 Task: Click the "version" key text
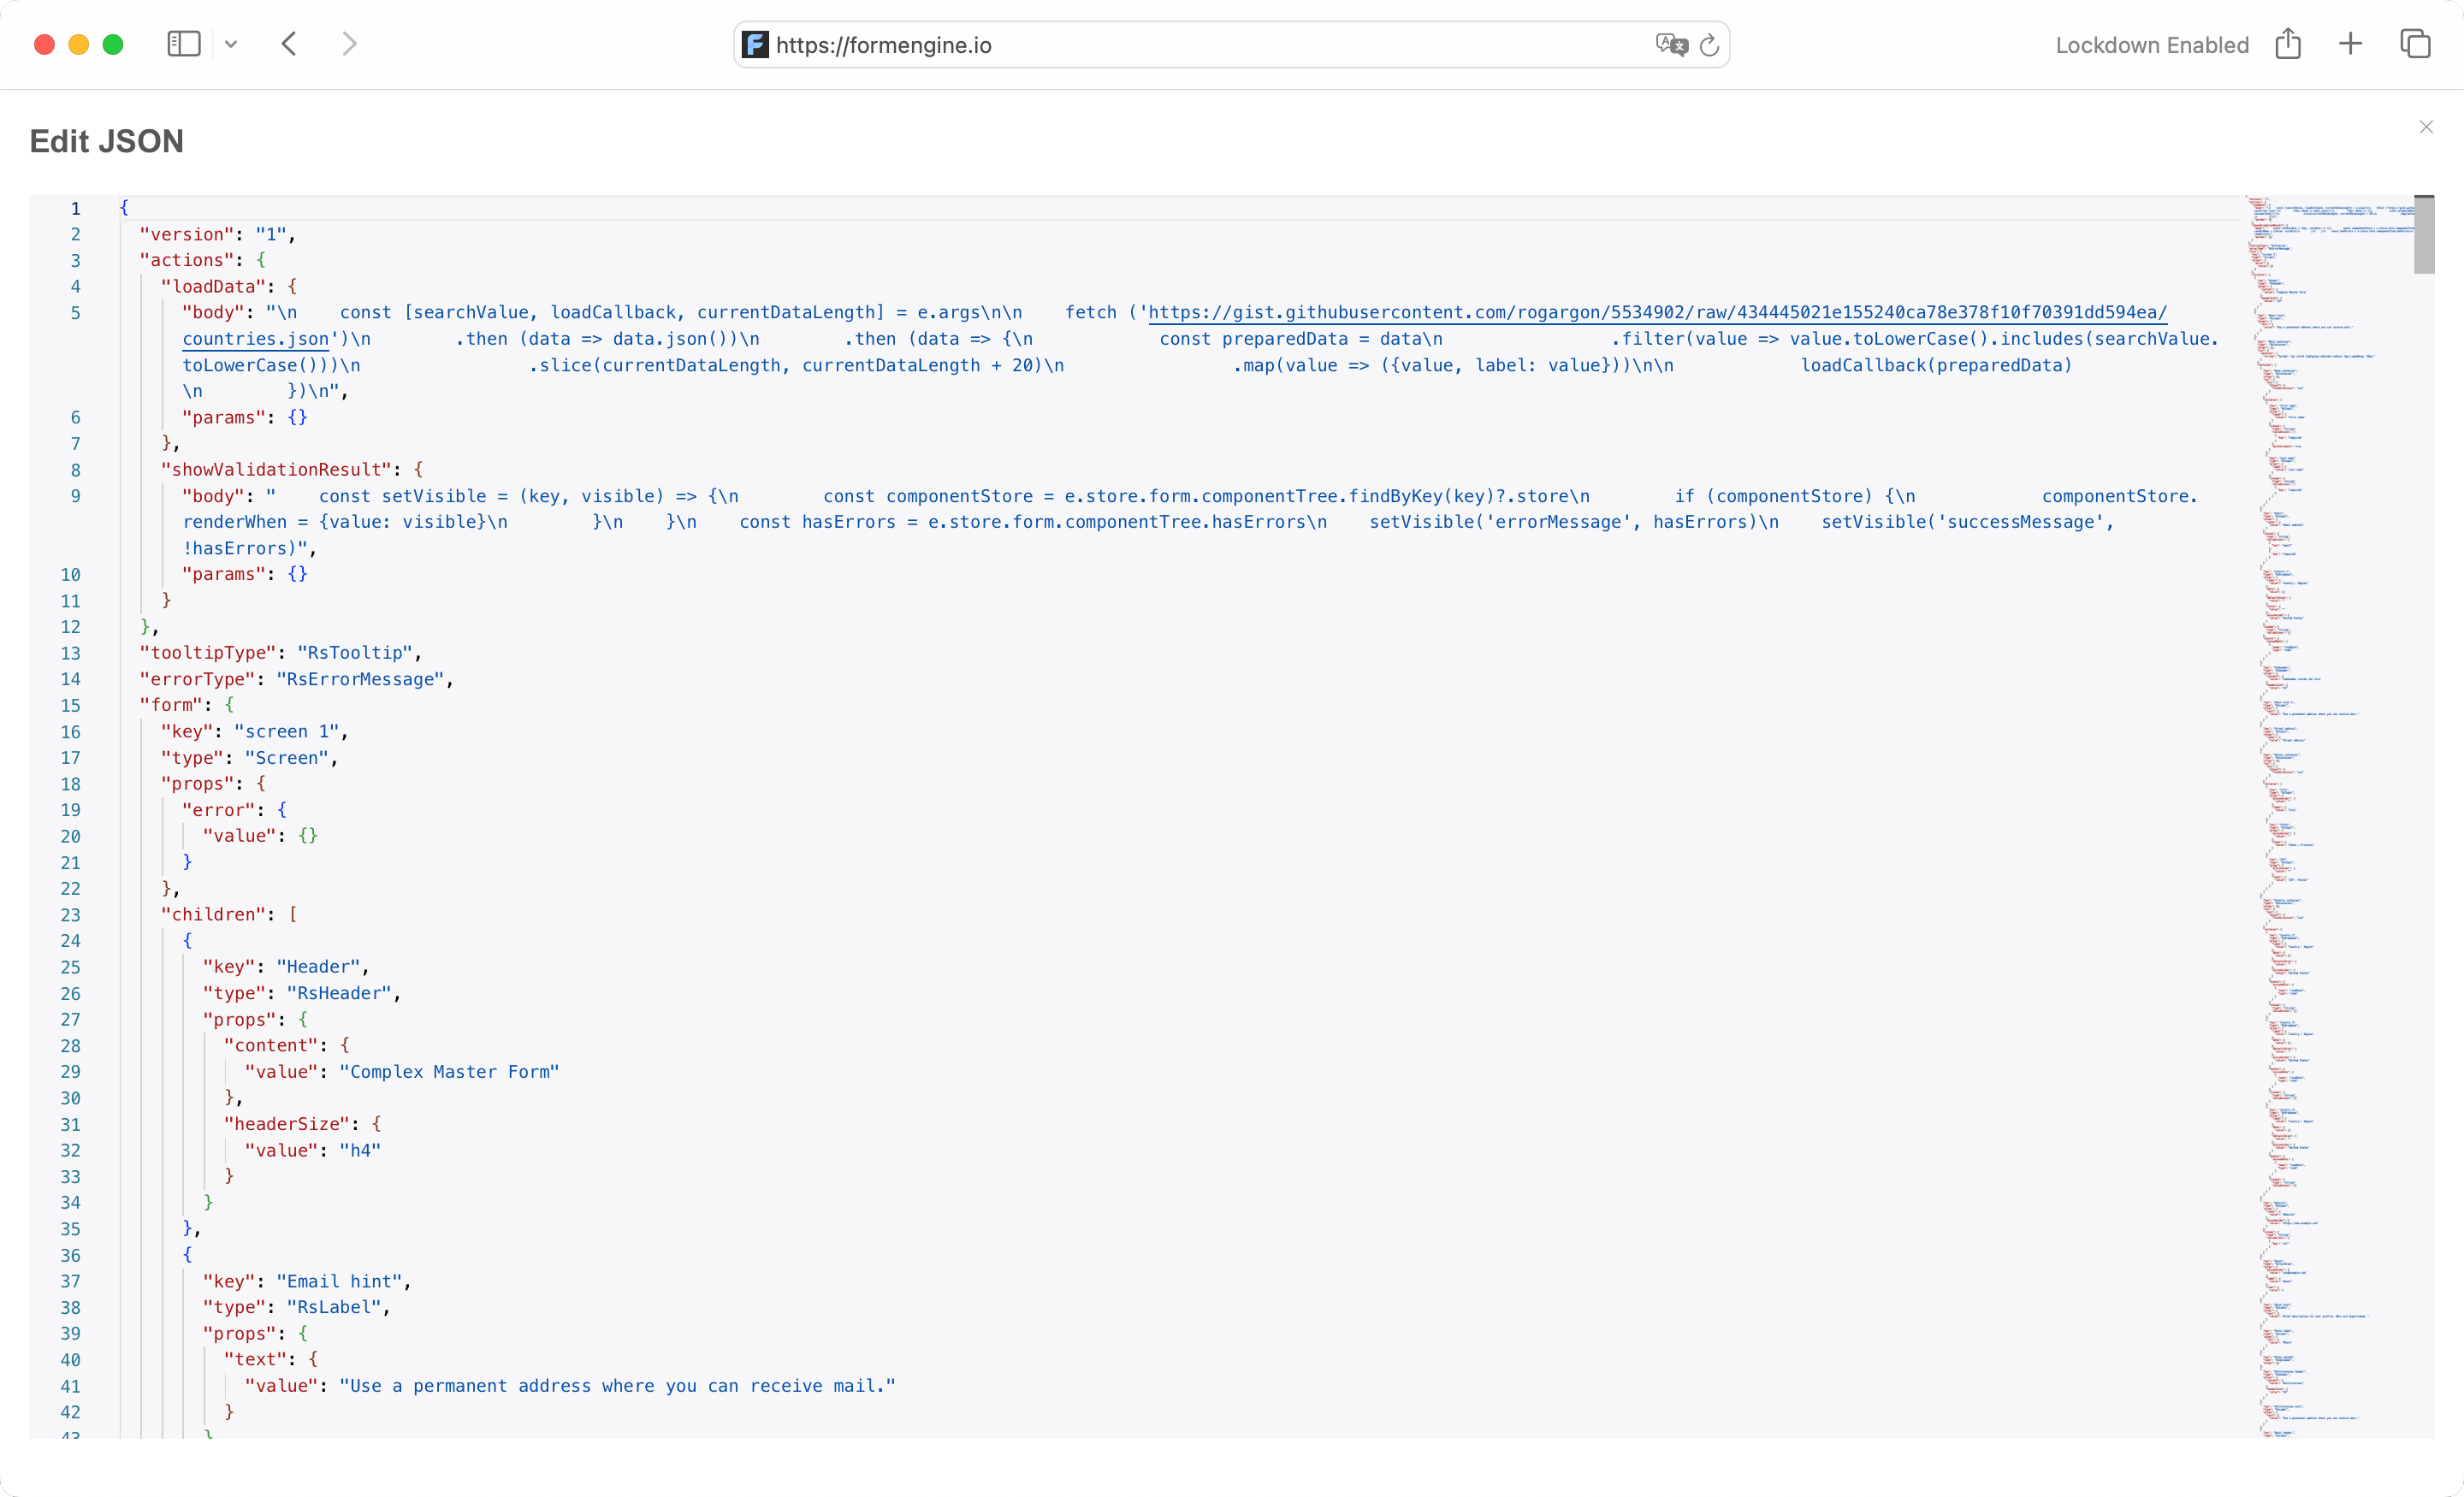187,234
